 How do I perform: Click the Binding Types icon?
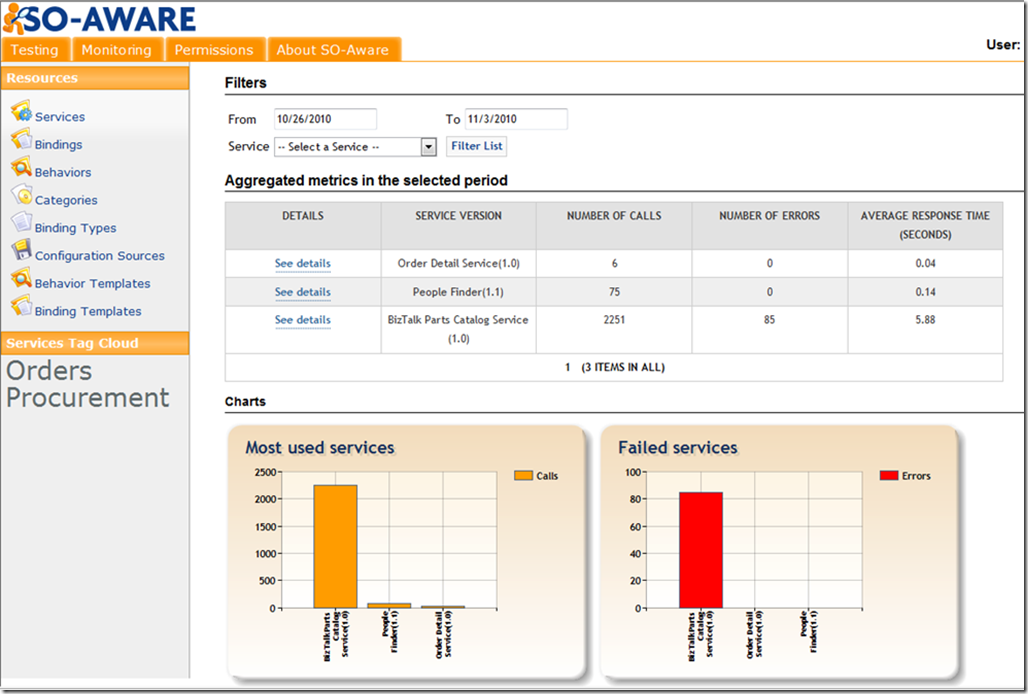pyautogui.click(x=21, y=223)
